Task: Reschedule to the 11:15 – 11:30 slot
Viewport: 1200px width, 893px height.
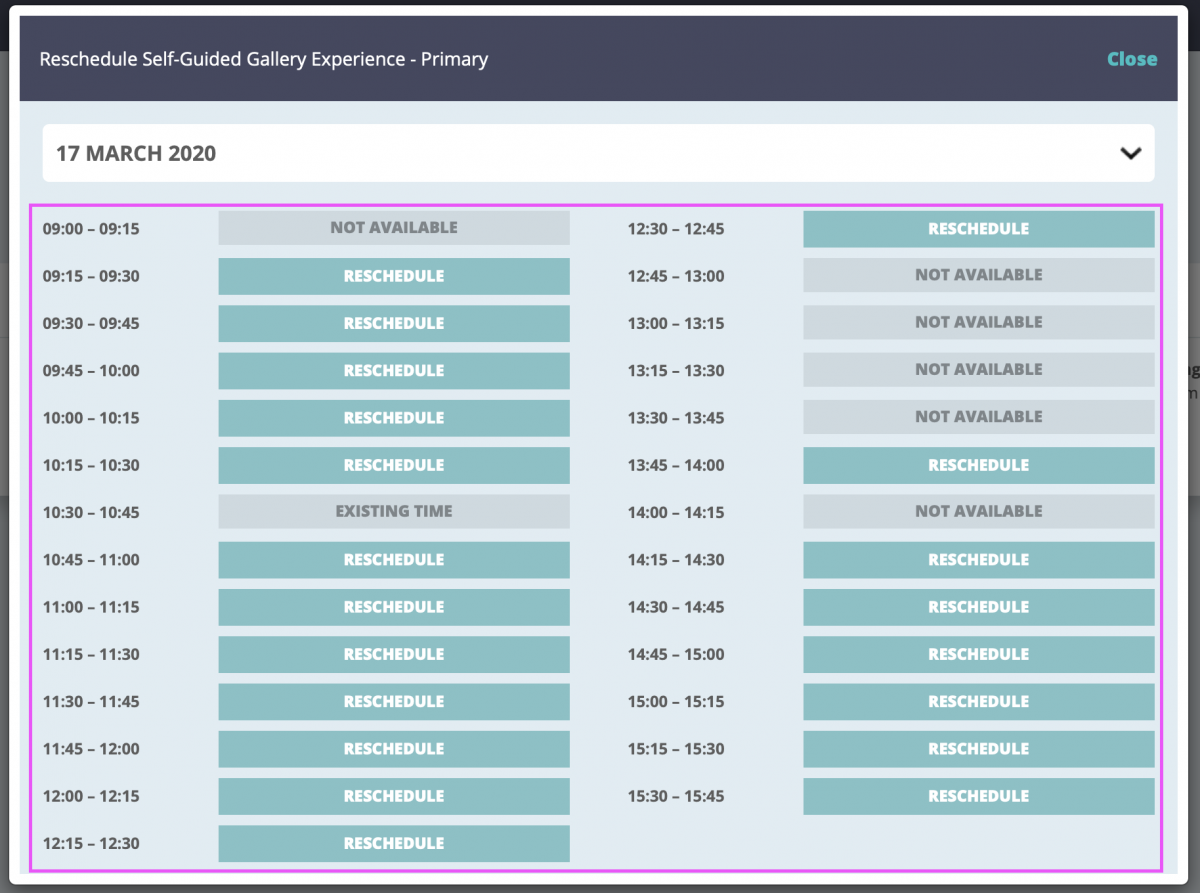Action: tap(394, 654)
